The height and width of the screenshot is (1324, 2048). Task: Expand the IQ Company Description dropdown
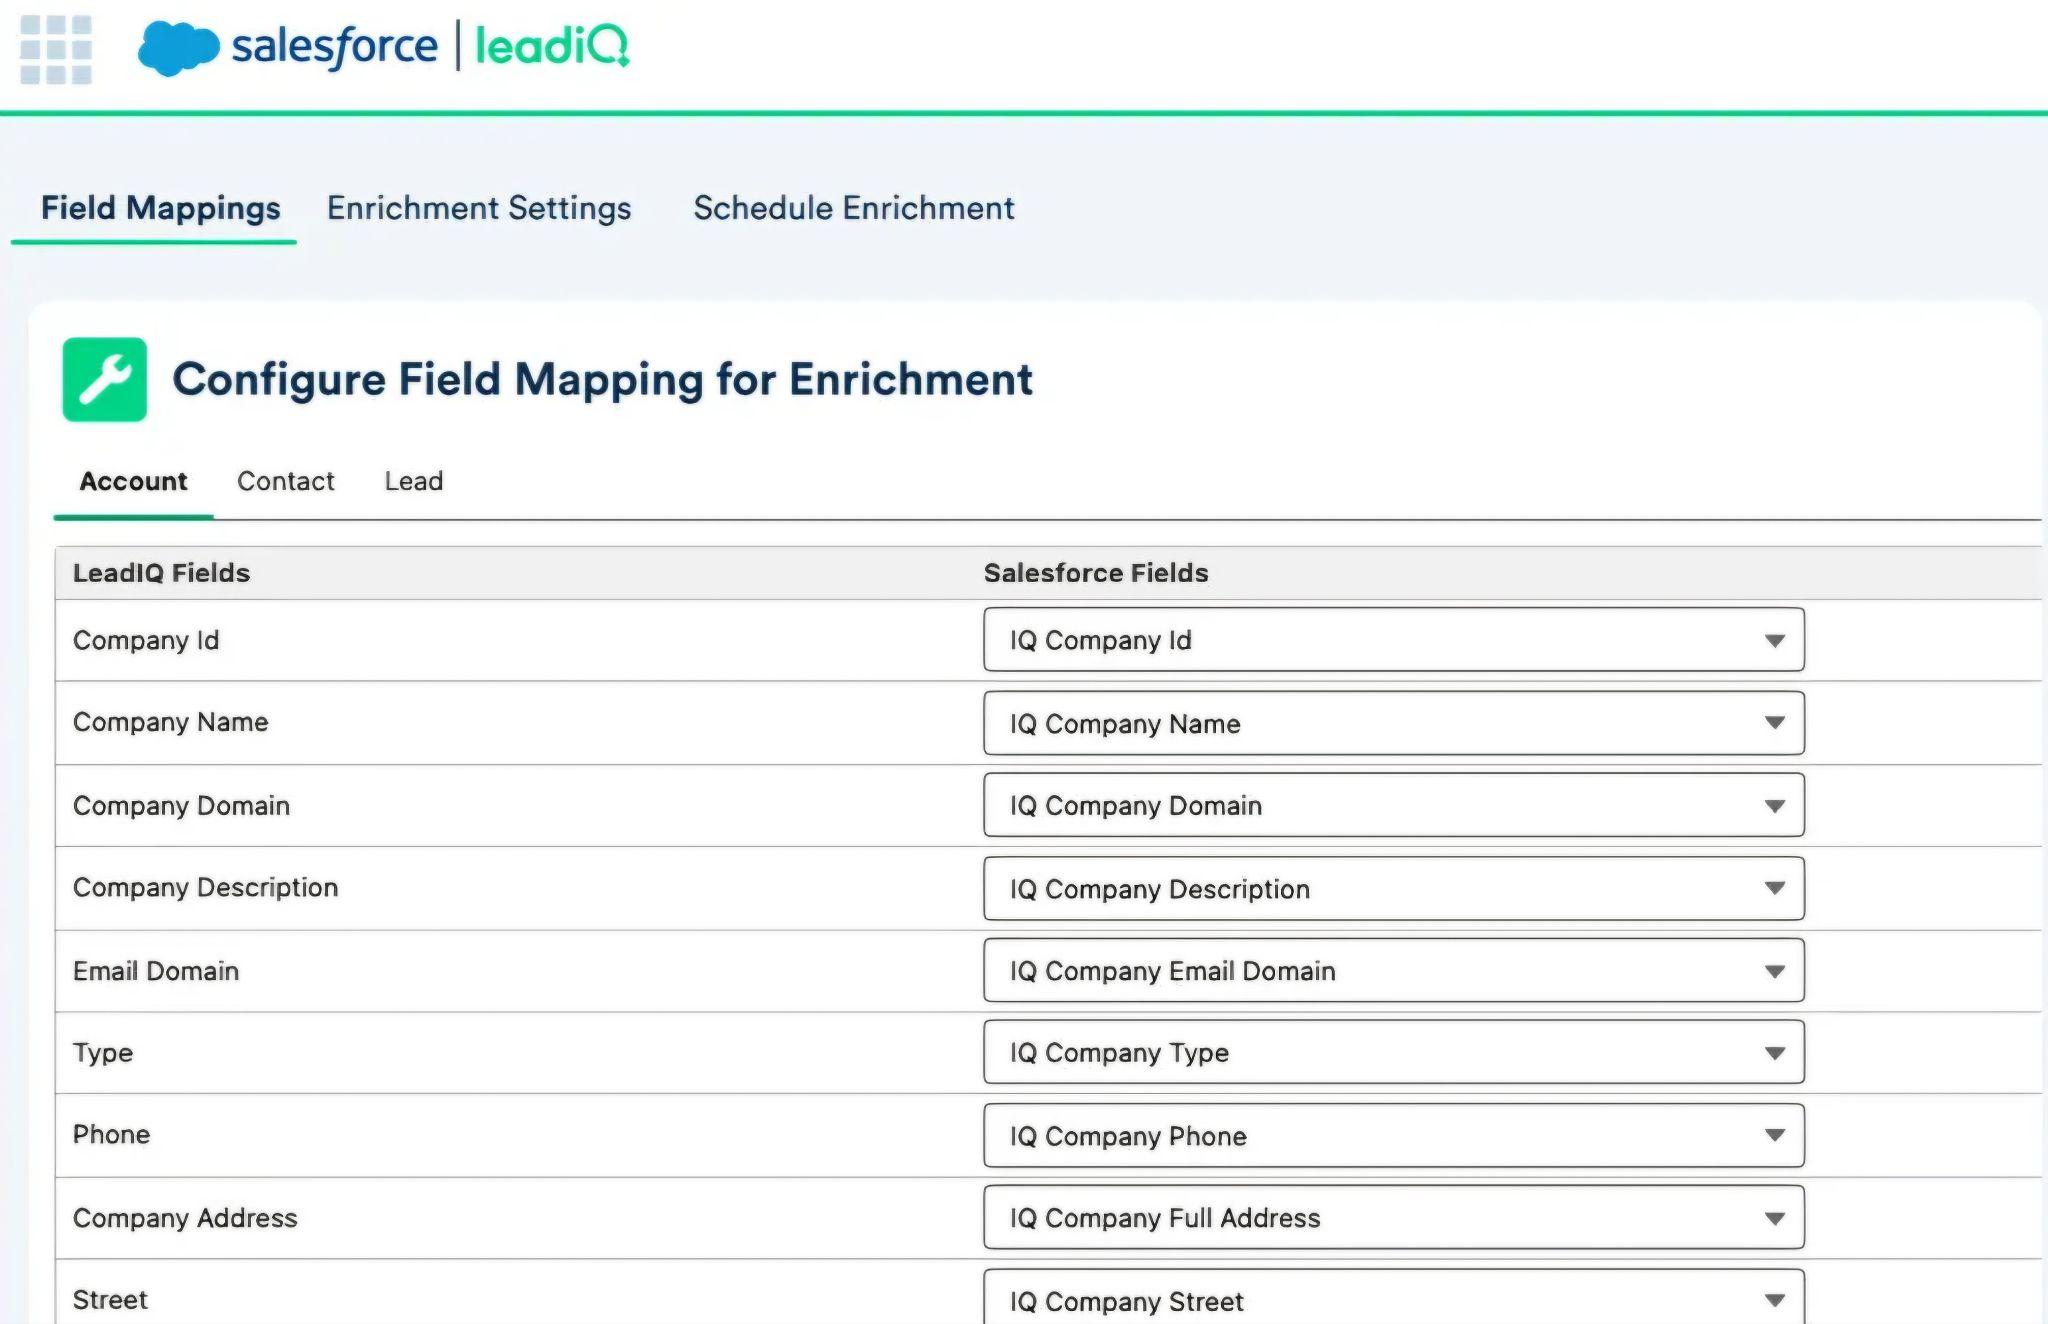[x=1394, y=889]
